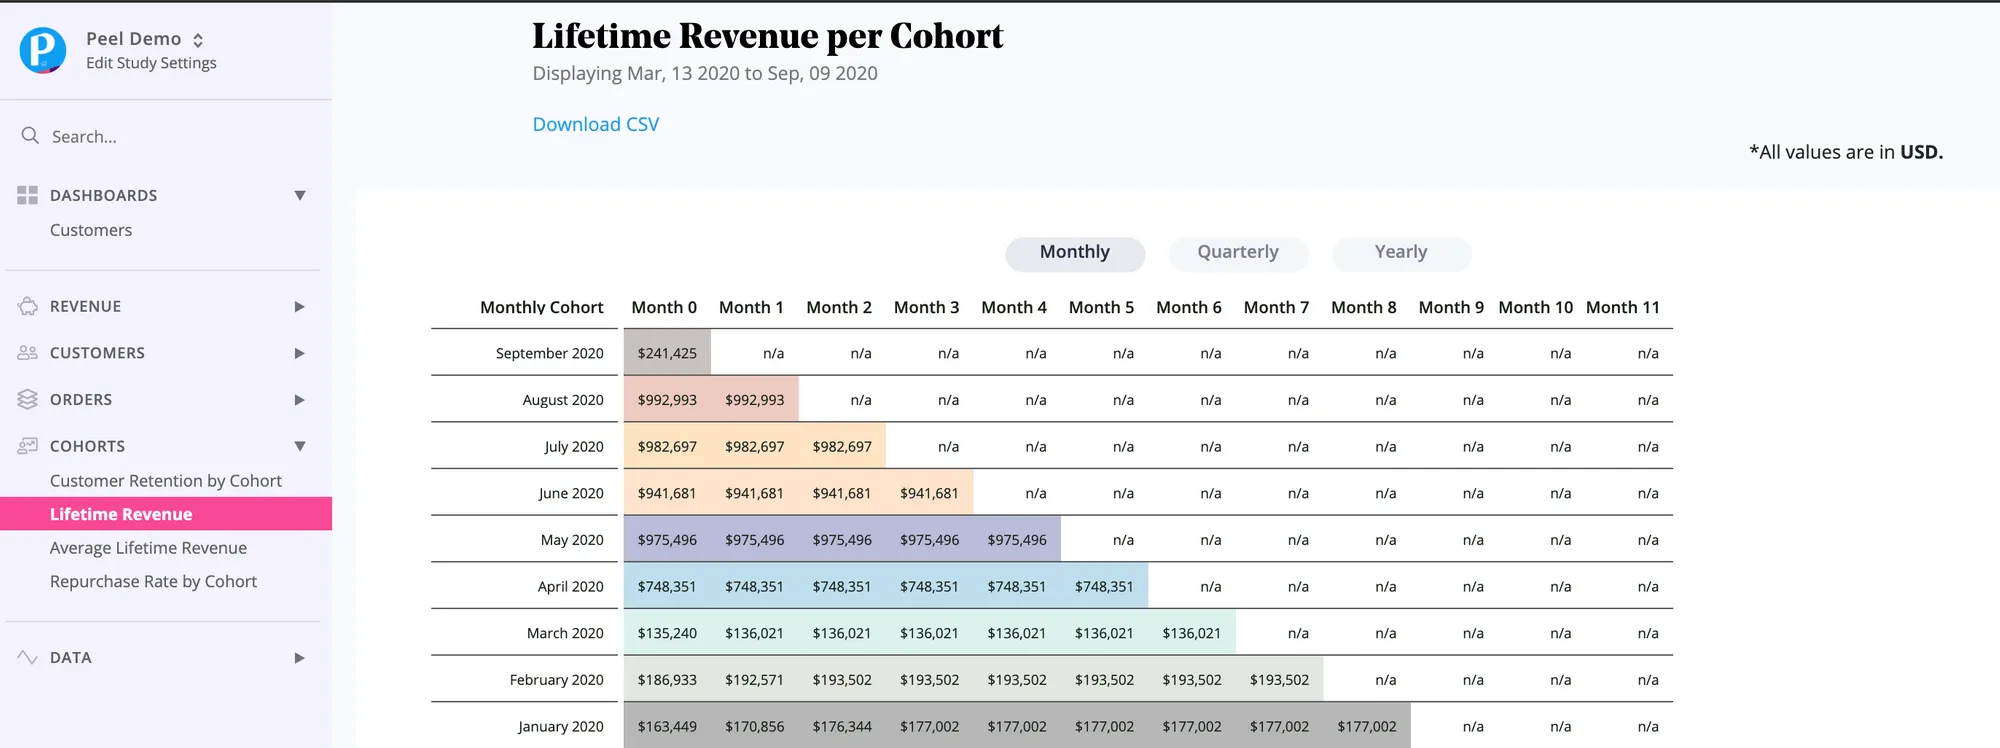Viewport: 2000px width, 748px height.
Task: Click the Month 0 column header
Action: point(664,308)
